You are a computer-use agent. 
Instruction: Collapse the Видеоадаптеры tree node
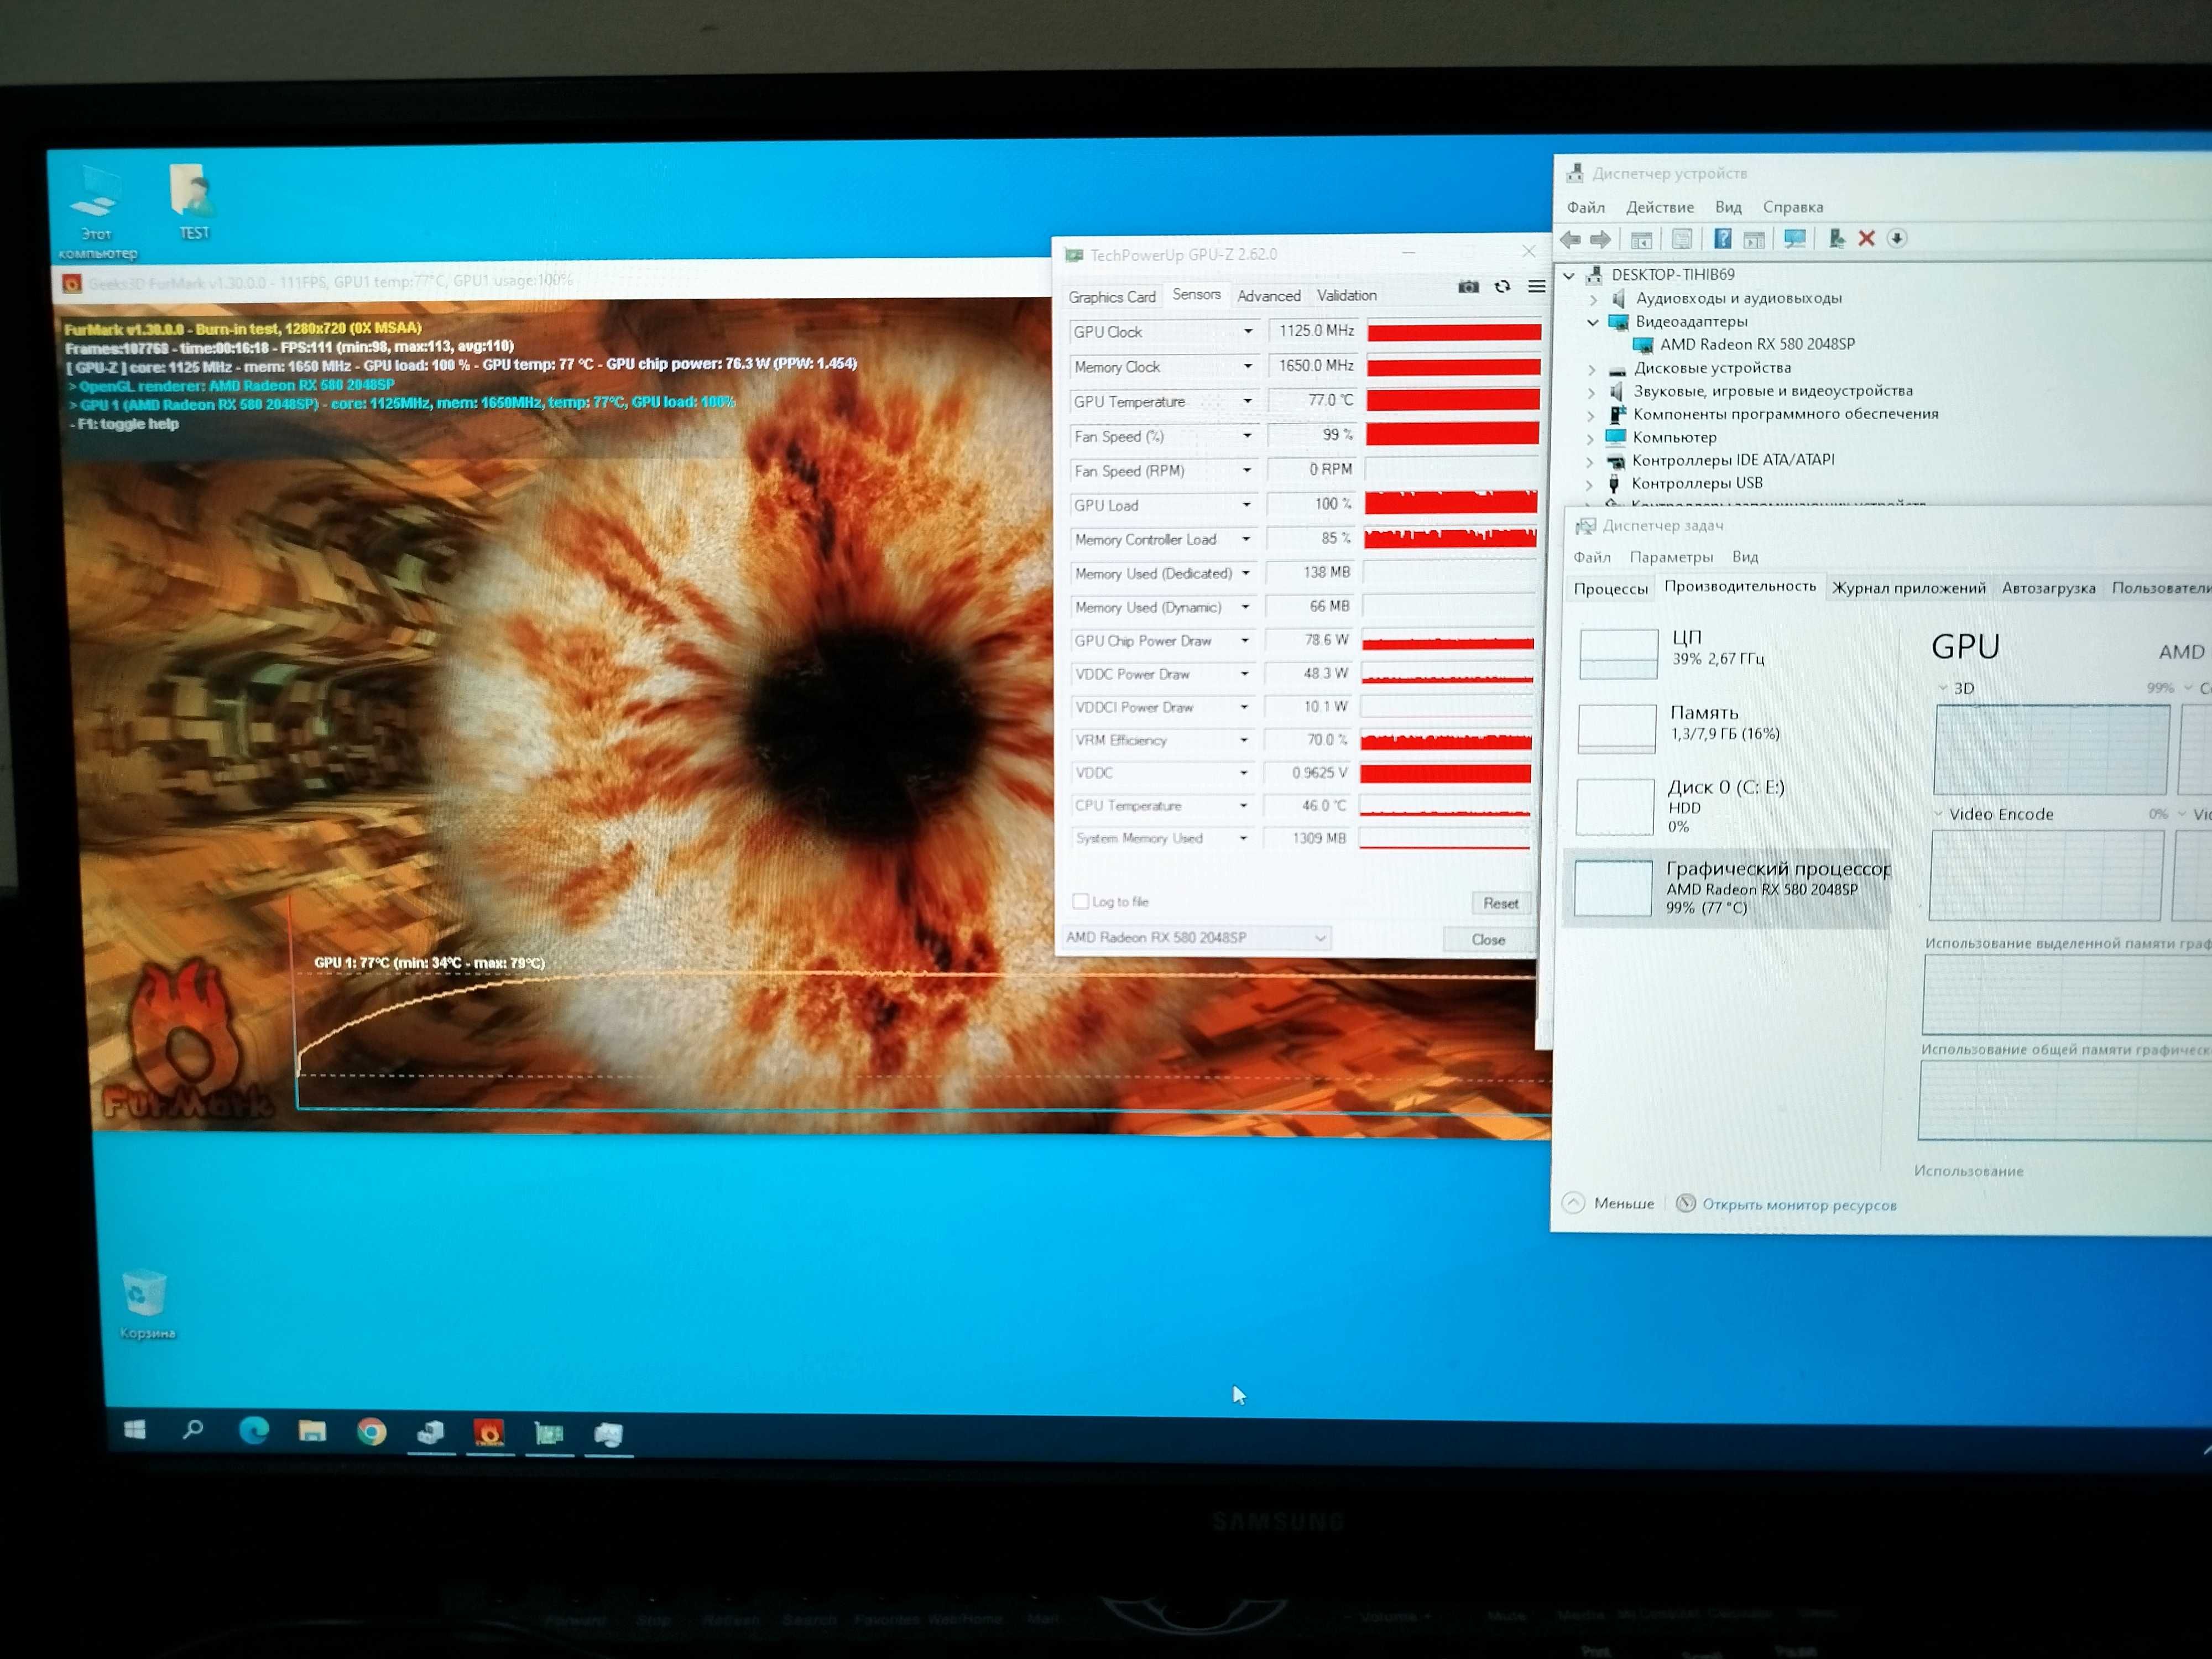pos(1592,322)
